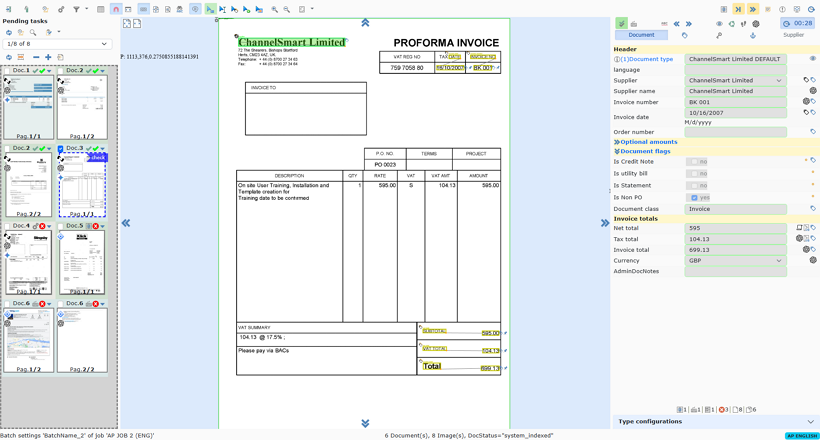Toggle the Is Non PO switch
Image resolution: width=820 pixels, height=440 pixels.
pos(698,198)
